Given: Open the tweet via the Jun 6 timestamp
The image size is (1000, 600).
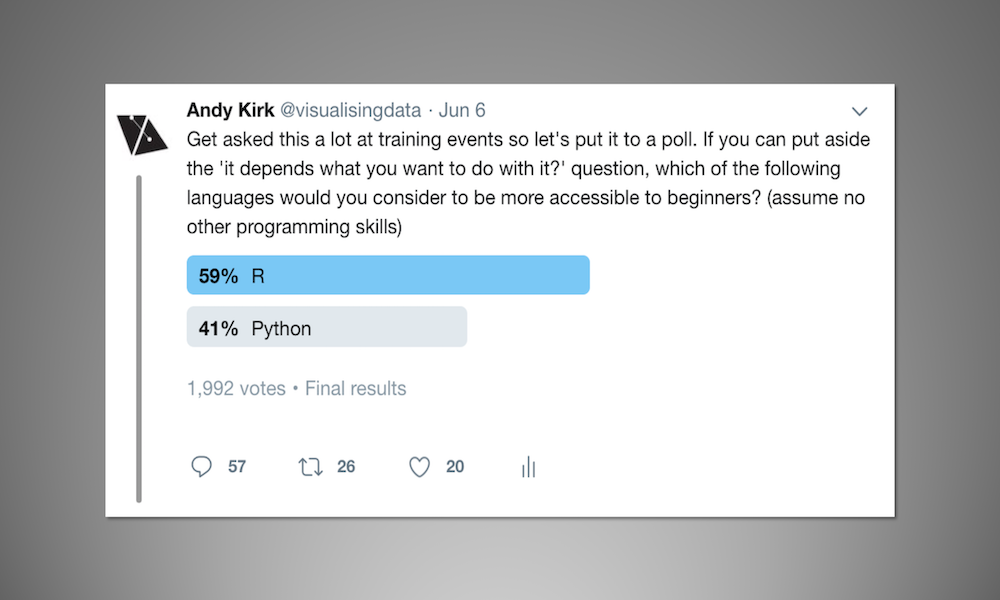Looking at the screenshot, I should tap(464, 110).
